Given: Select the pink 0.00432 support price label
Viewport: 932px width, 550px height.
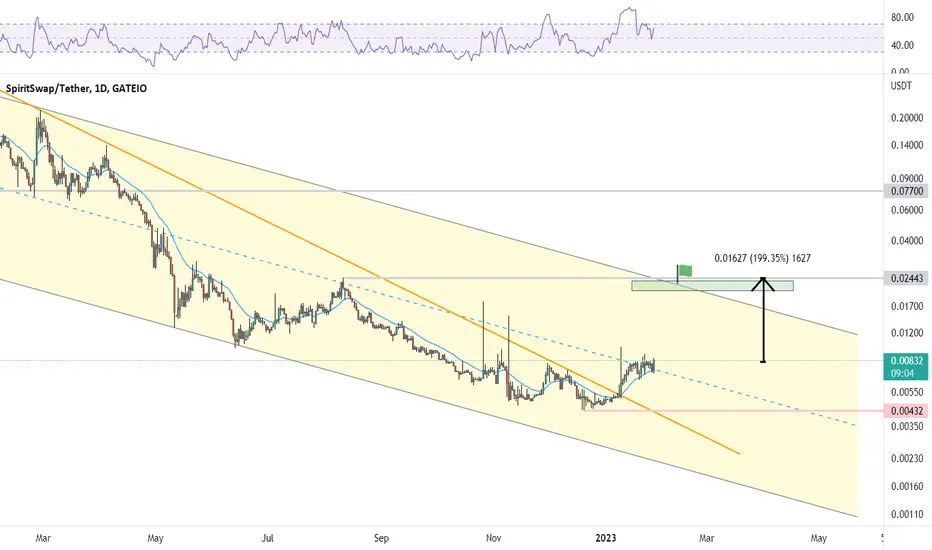Looking at the screenshot, I should (906, 411).
